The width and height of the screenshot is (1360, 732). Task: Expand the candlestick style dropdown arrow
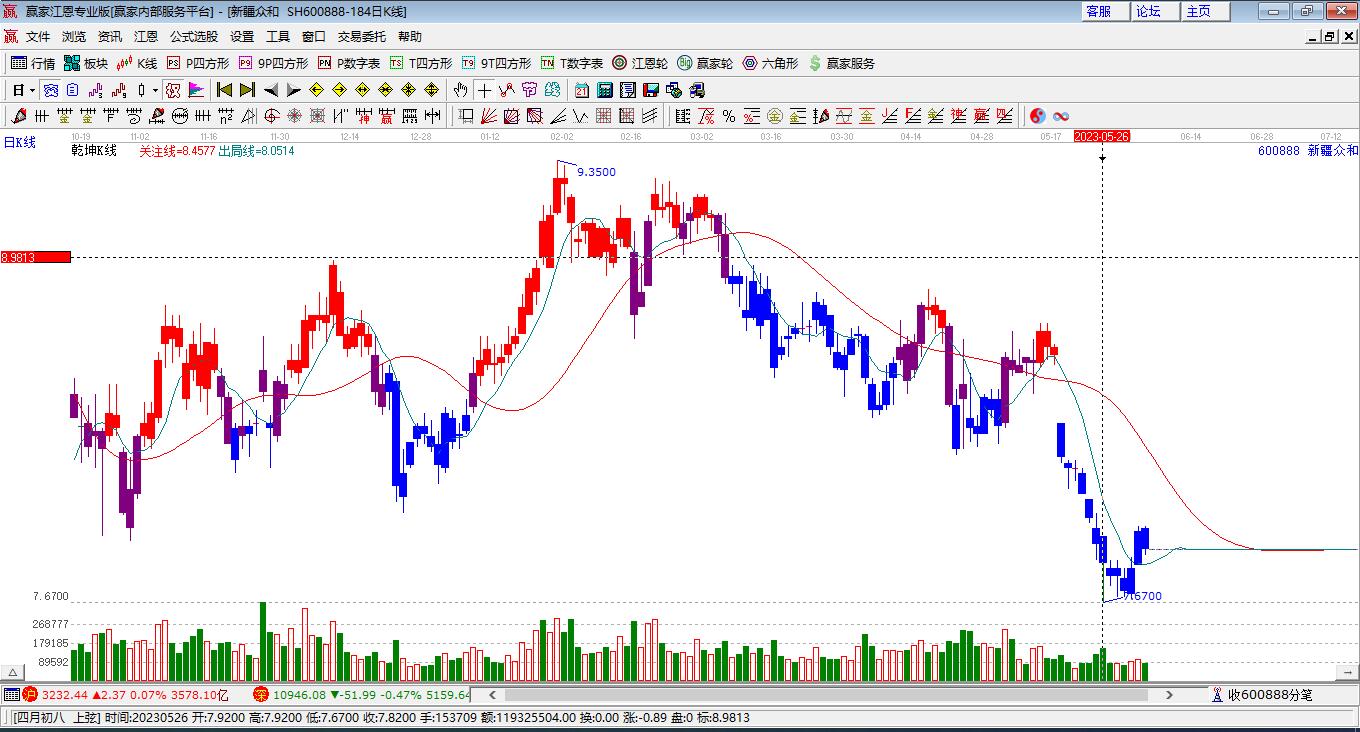pyautogui.click(x=155, y=90)
